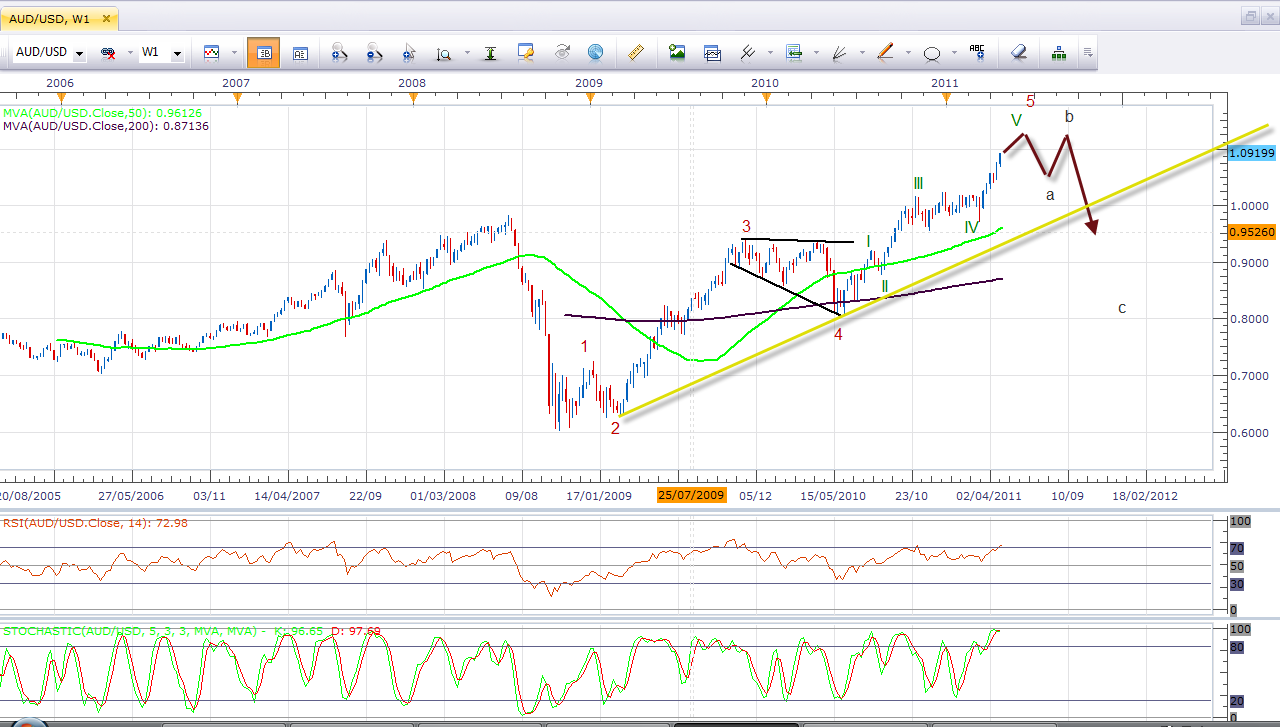
Task: Select the pitchfork drawing tool
Action: click(747, 52)
